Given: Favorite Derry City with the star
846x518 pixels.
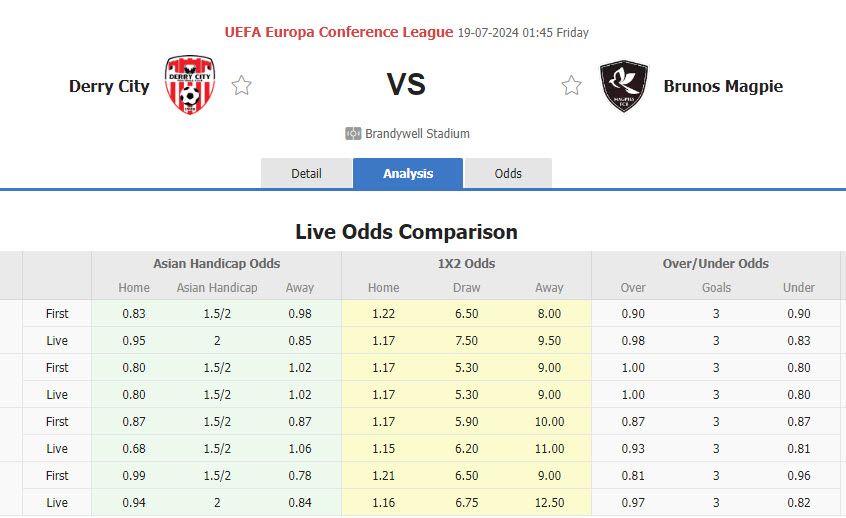Looking at the screenshot, I should [x=241, y=86].
